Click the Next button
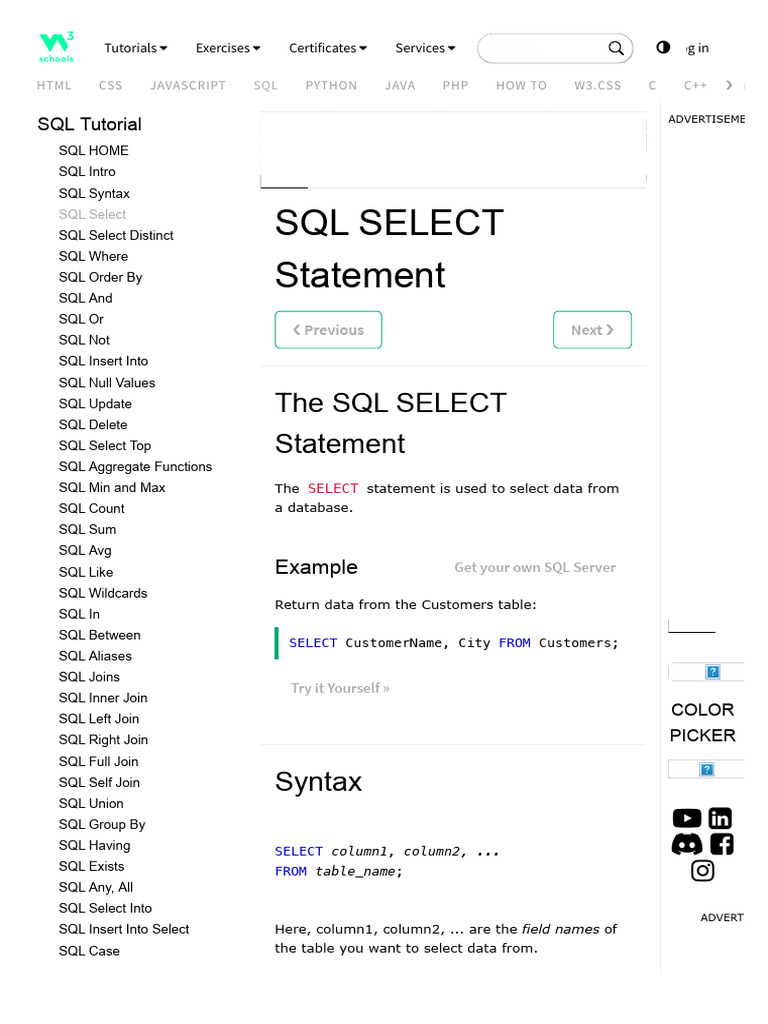 [x=592, y=330]
